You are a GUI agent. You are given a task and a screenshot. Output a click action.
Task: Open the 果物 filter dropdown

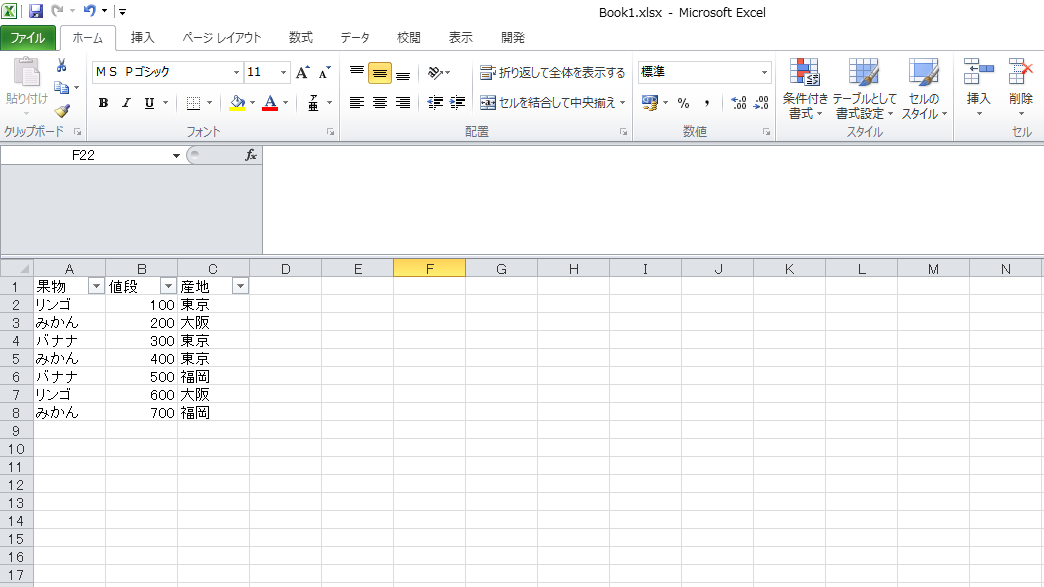(x=97, y=286)
